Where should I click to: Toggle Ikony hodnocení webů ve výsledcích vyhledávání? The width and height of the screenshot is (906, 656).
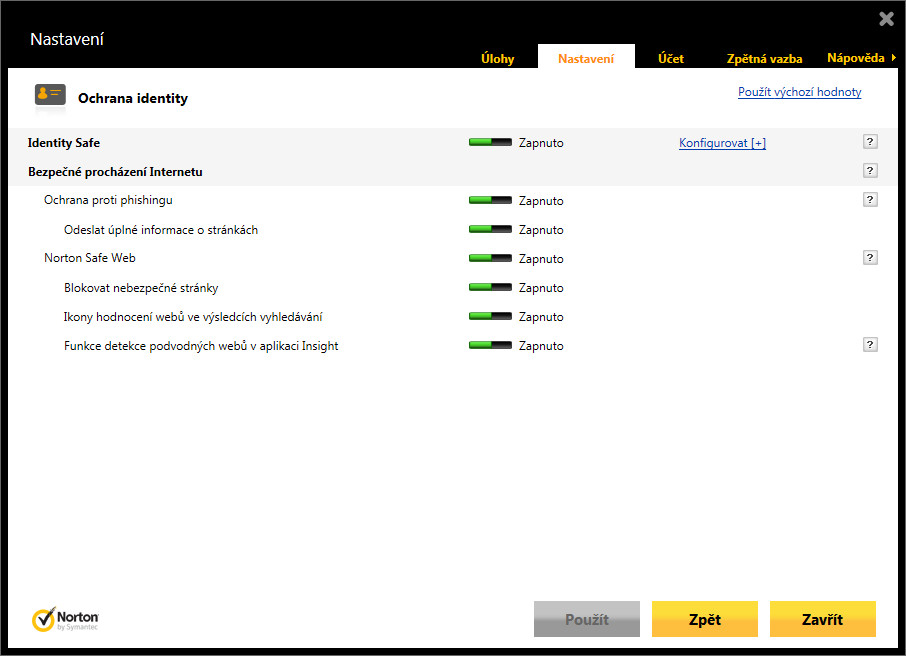(x=490, y=316)
